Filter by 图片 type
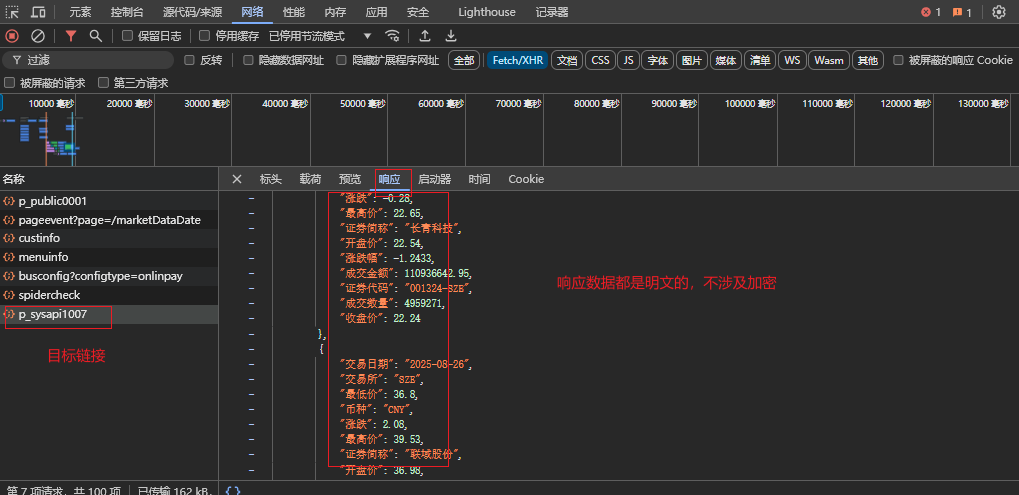Screen dimensions: 1019x495 click(692, 60)
